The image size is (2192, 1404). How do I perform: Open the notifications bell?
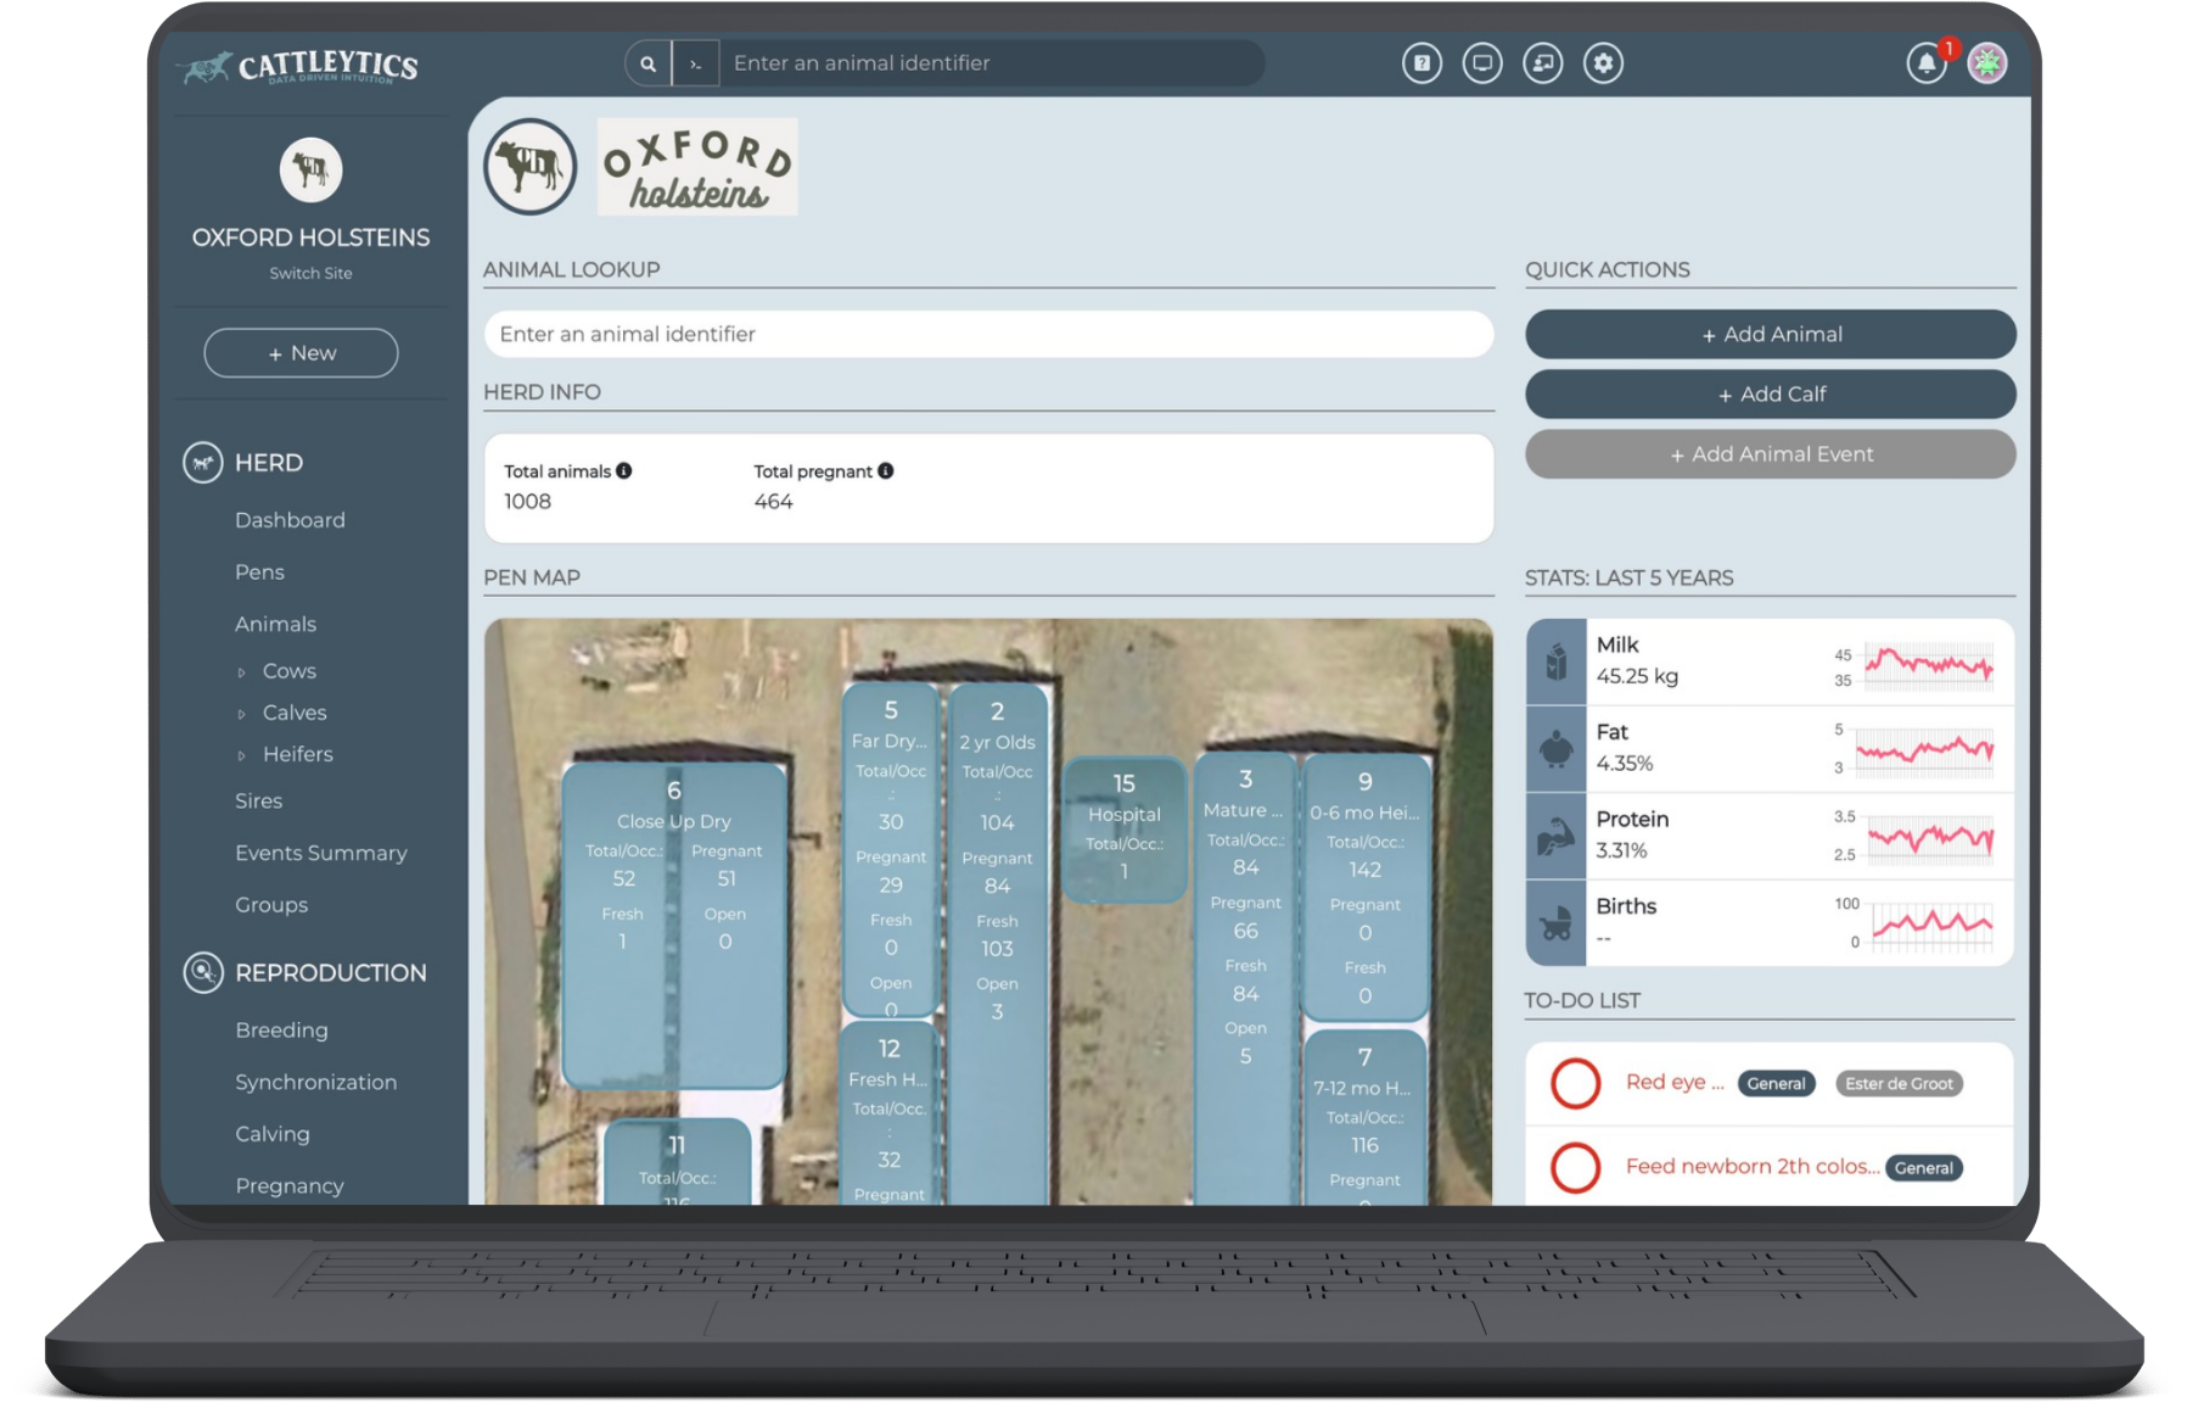(1925, 64)
